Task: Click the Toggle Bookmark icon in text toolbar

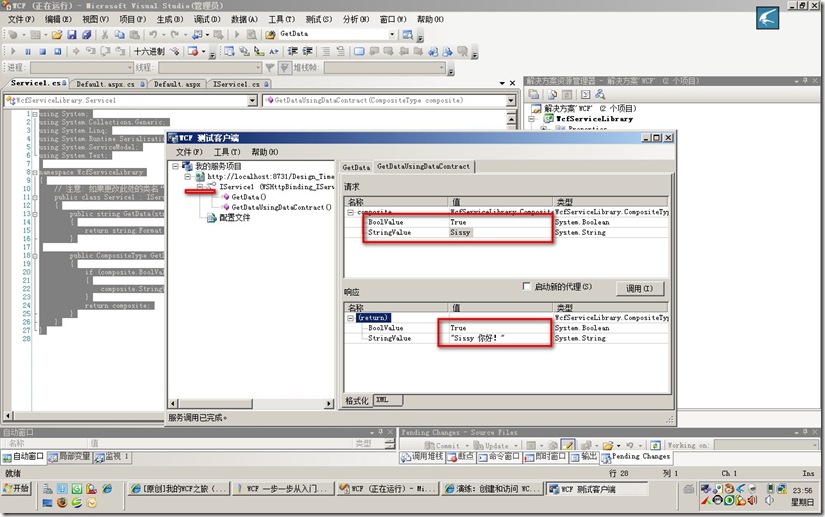Action: pos(359,52)
